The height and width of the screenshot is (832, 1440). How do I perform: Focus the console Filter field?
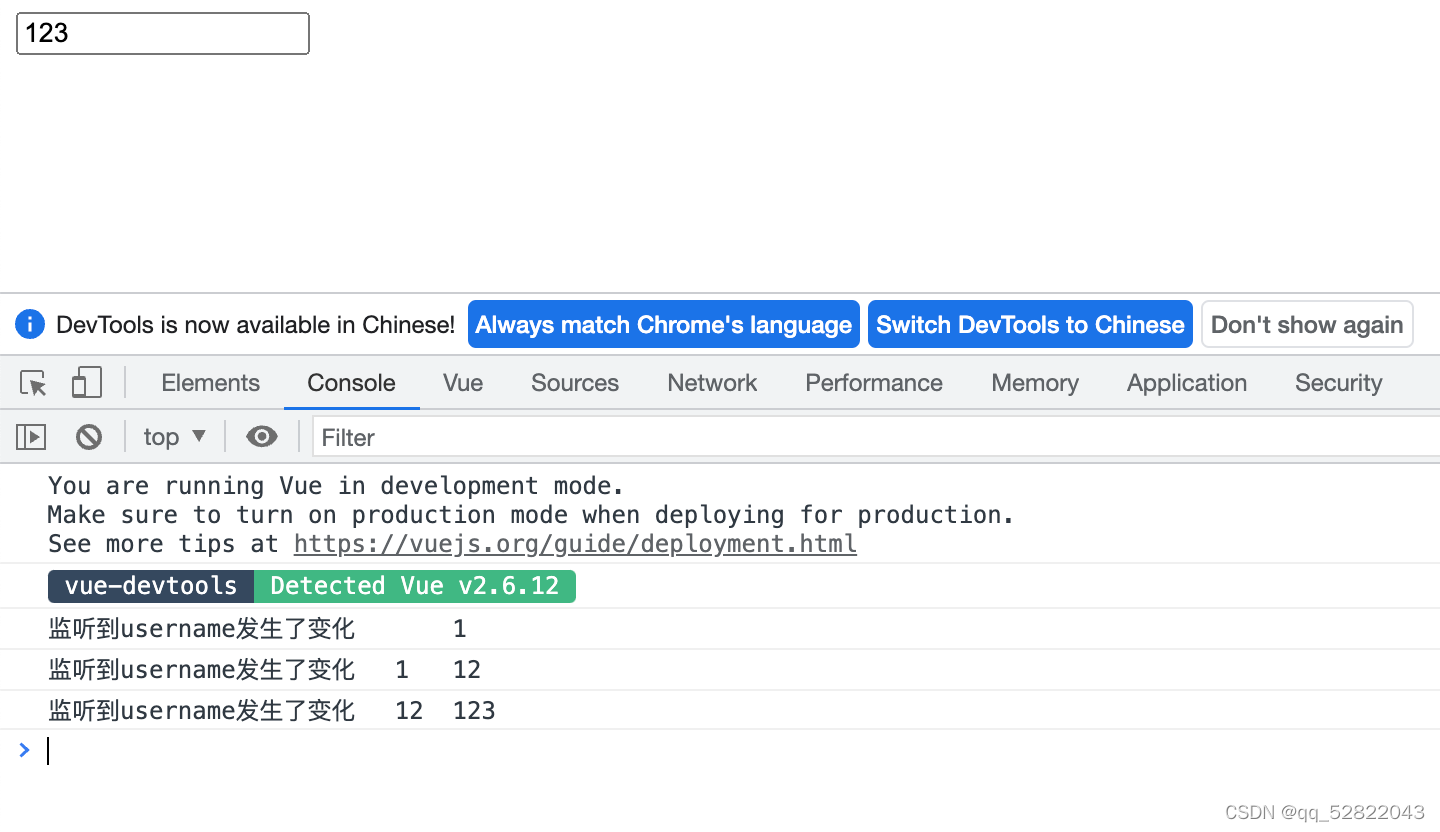[450, 436]
